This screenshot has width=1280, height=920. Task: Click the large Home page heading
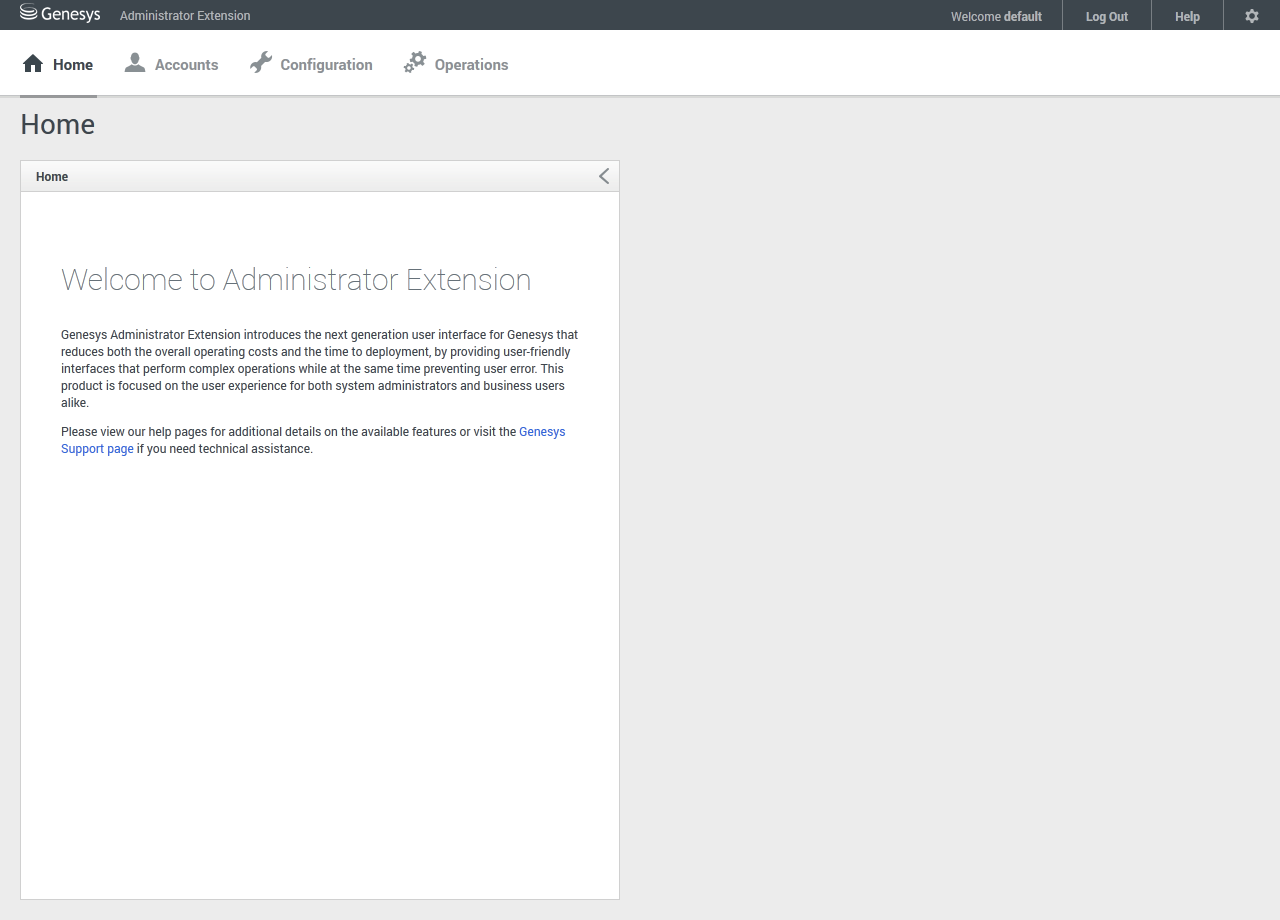[x=58, y=124]
